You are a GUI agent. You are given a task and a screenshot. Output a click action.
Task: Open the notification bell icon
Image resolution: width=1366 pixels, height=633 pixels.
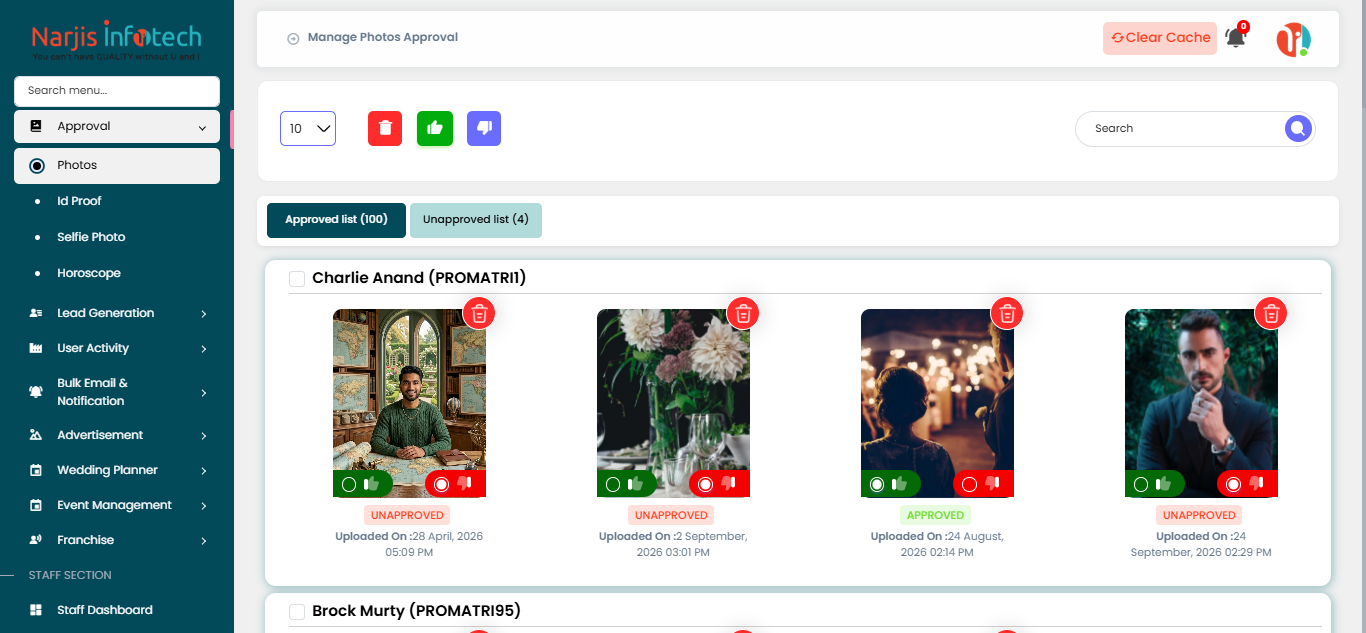1236,38
